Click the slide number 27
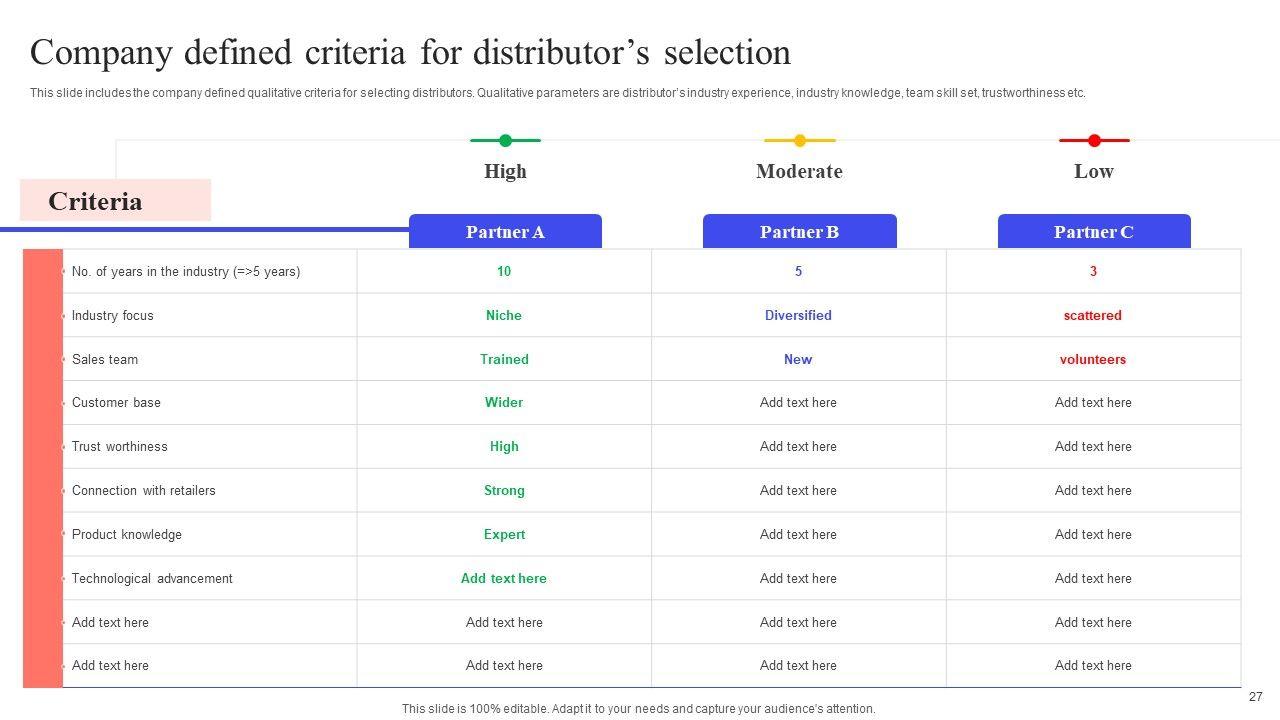 pos(1255,697)
